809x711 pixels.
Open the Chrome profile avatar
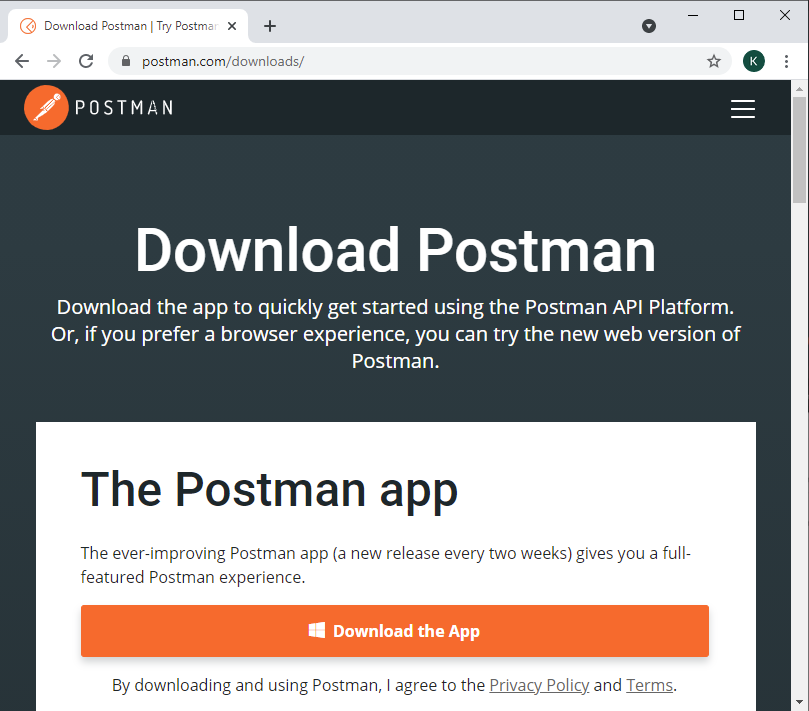[x=754, y=61]
